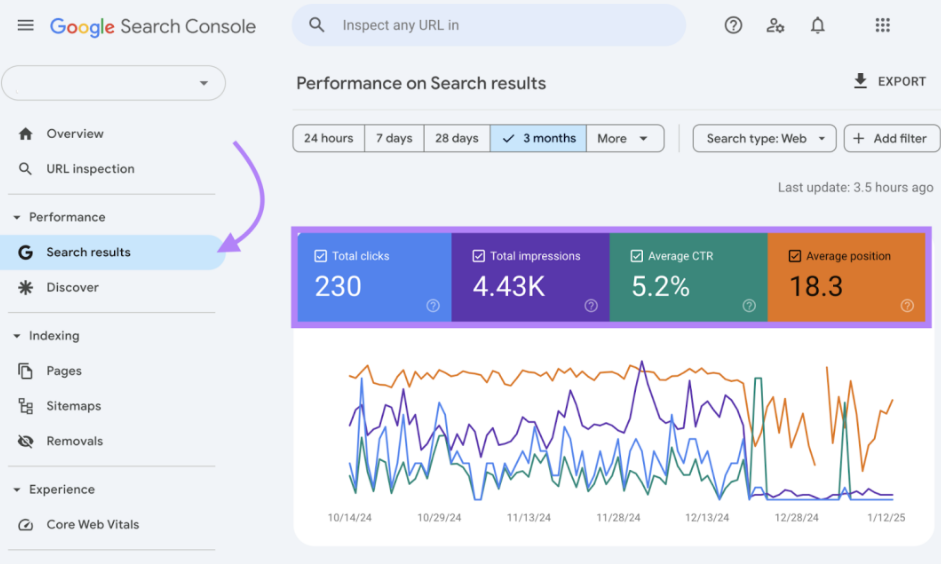This screenshot has height=583, width=941.
Task: Open the Removals page
Action: 74,441
